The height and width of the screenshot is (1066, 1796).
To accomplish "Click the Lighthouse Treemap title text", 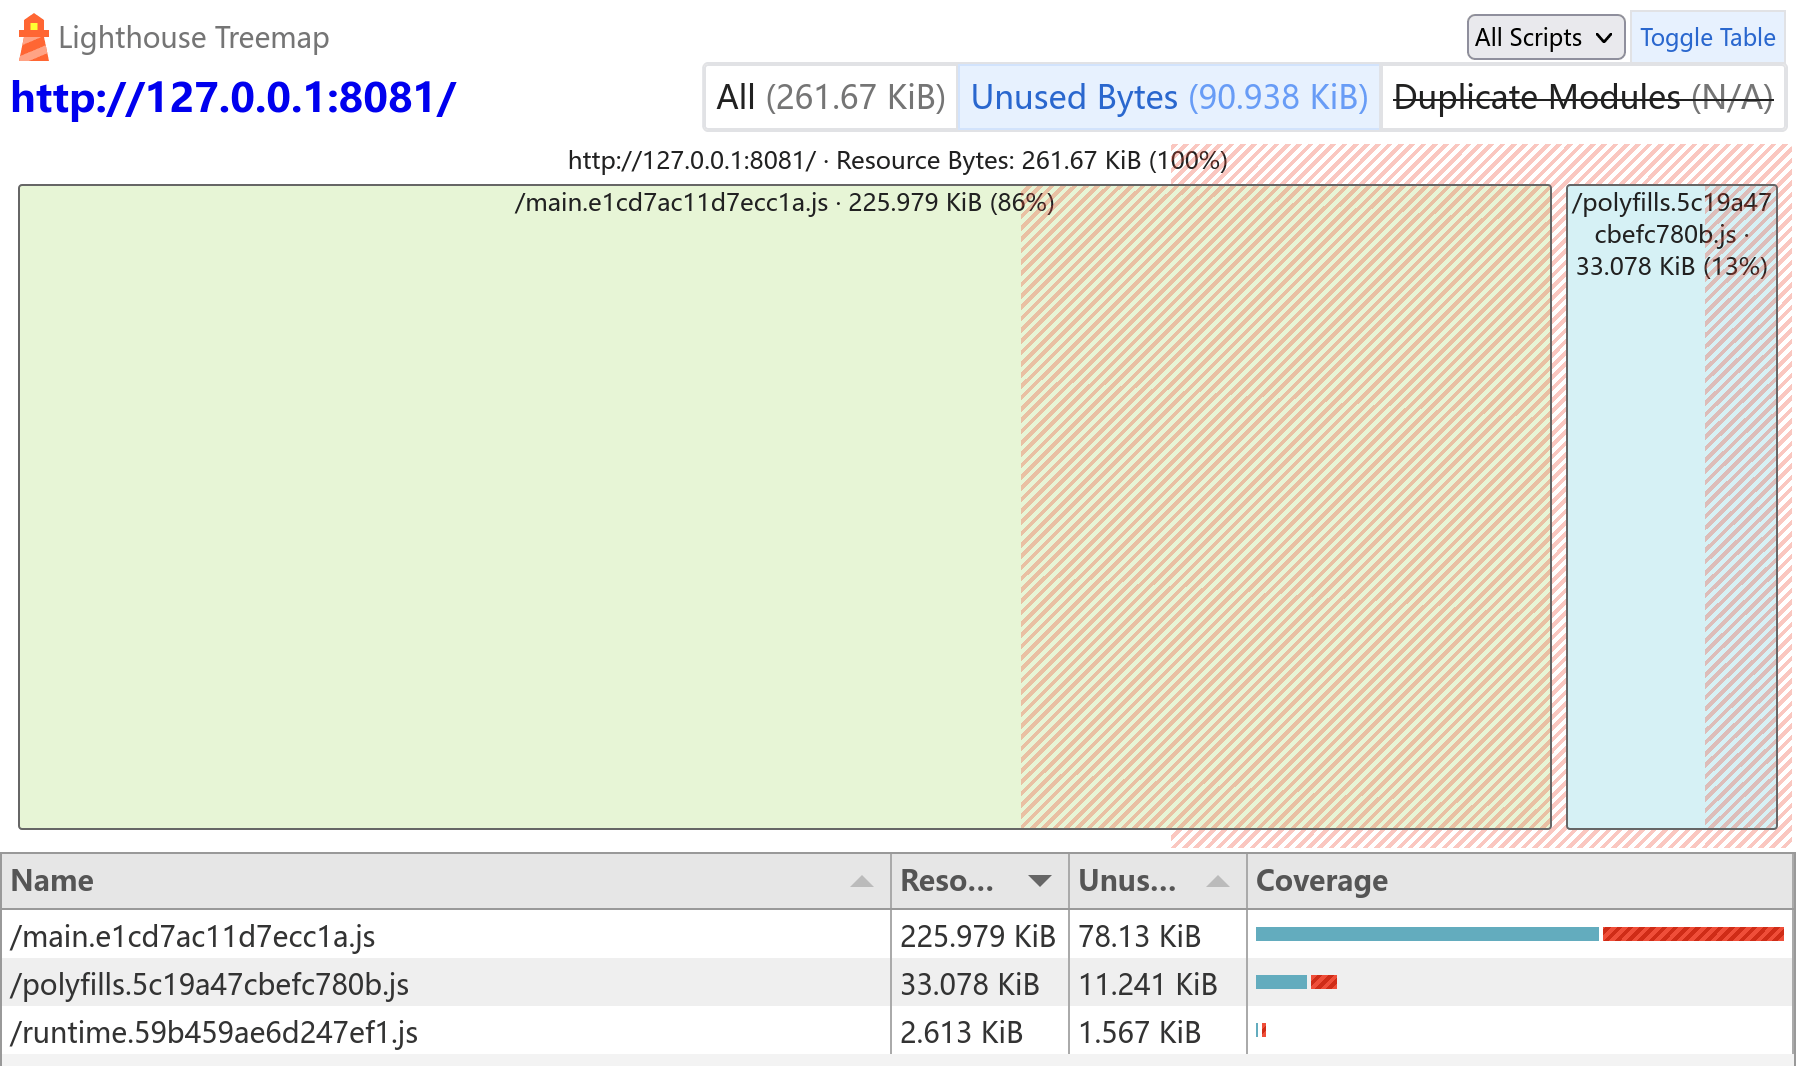I will (193, 38).
